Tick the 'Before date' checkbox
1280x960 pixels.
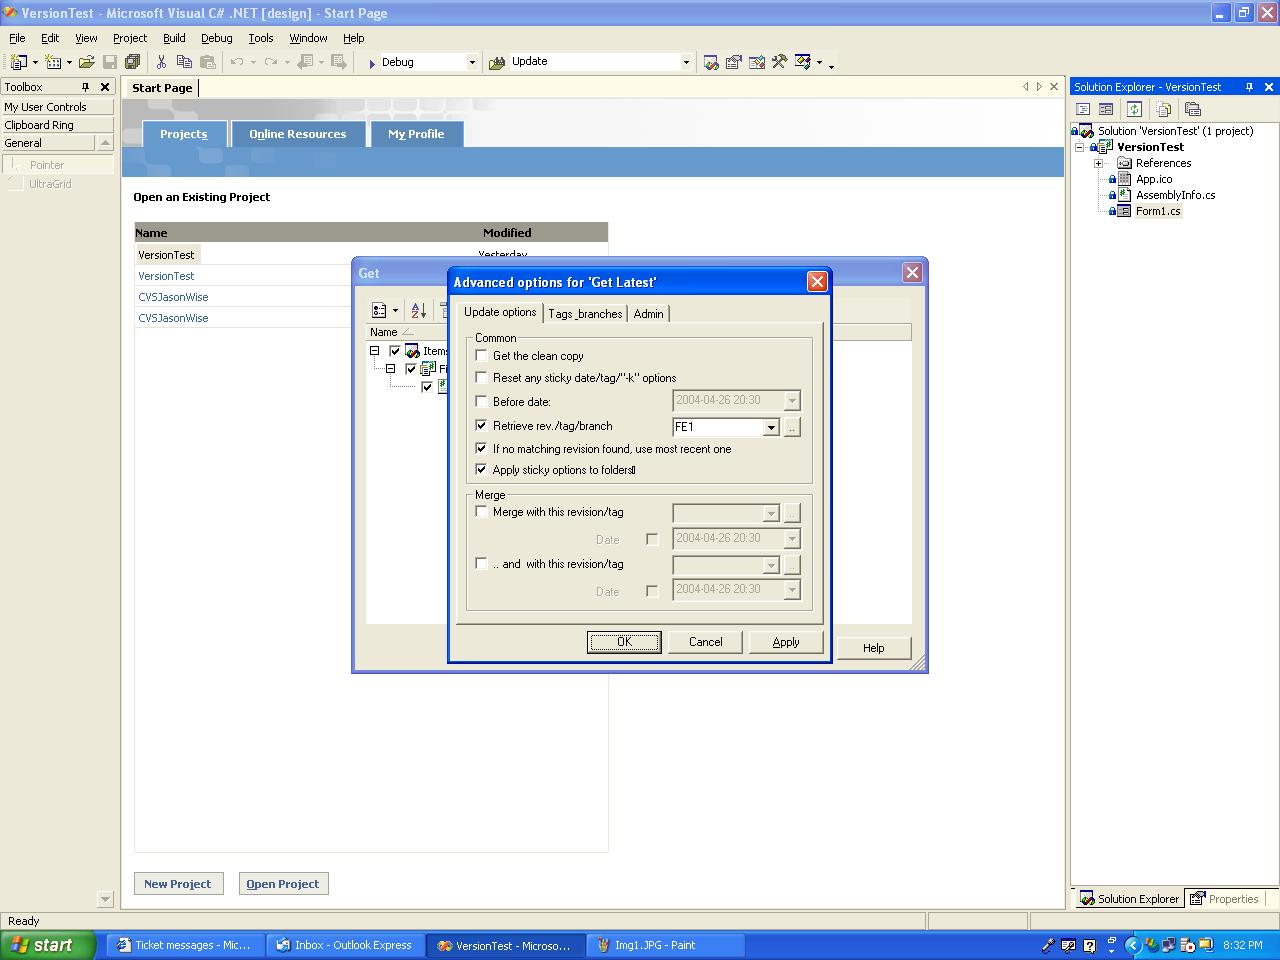482,401
